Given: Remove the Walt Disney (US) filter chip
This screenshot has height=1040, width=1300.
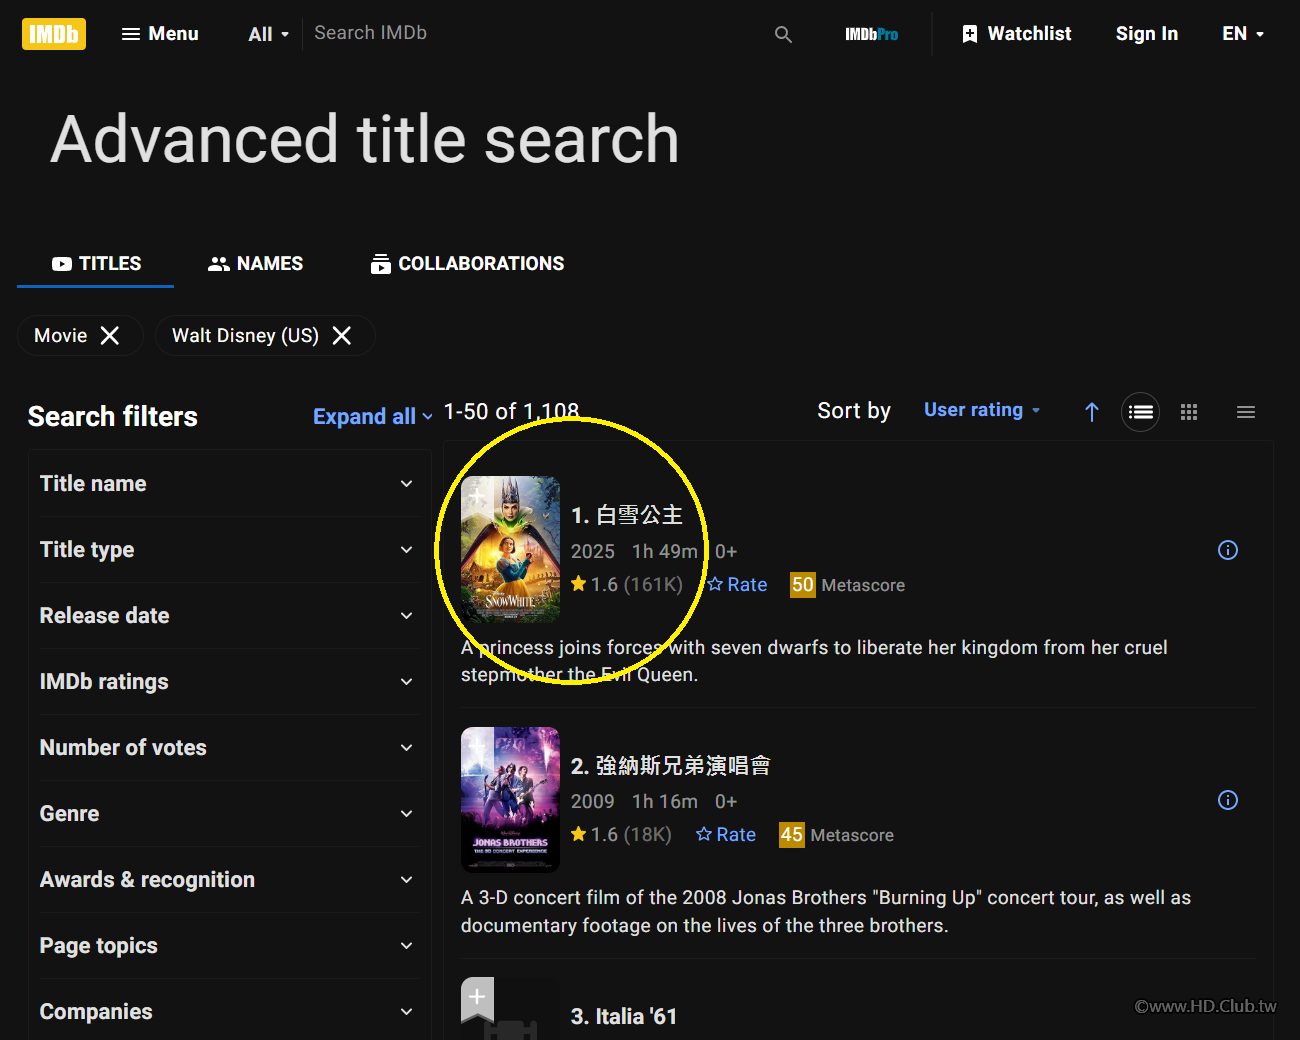Looking at the screenshot, I should [342, 336].
